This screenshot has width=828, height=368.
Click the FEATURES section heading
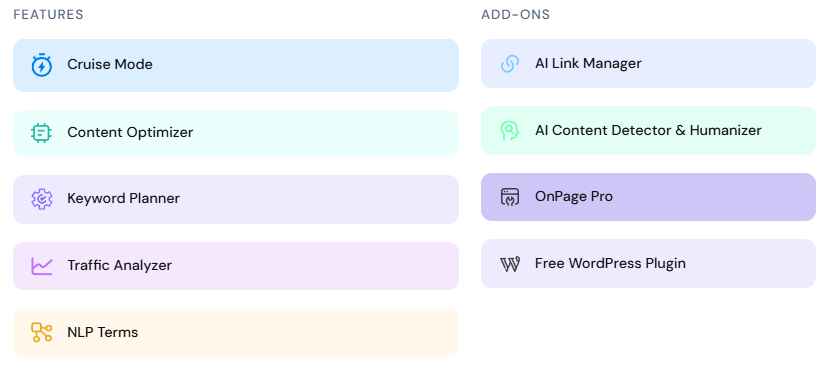49,15
